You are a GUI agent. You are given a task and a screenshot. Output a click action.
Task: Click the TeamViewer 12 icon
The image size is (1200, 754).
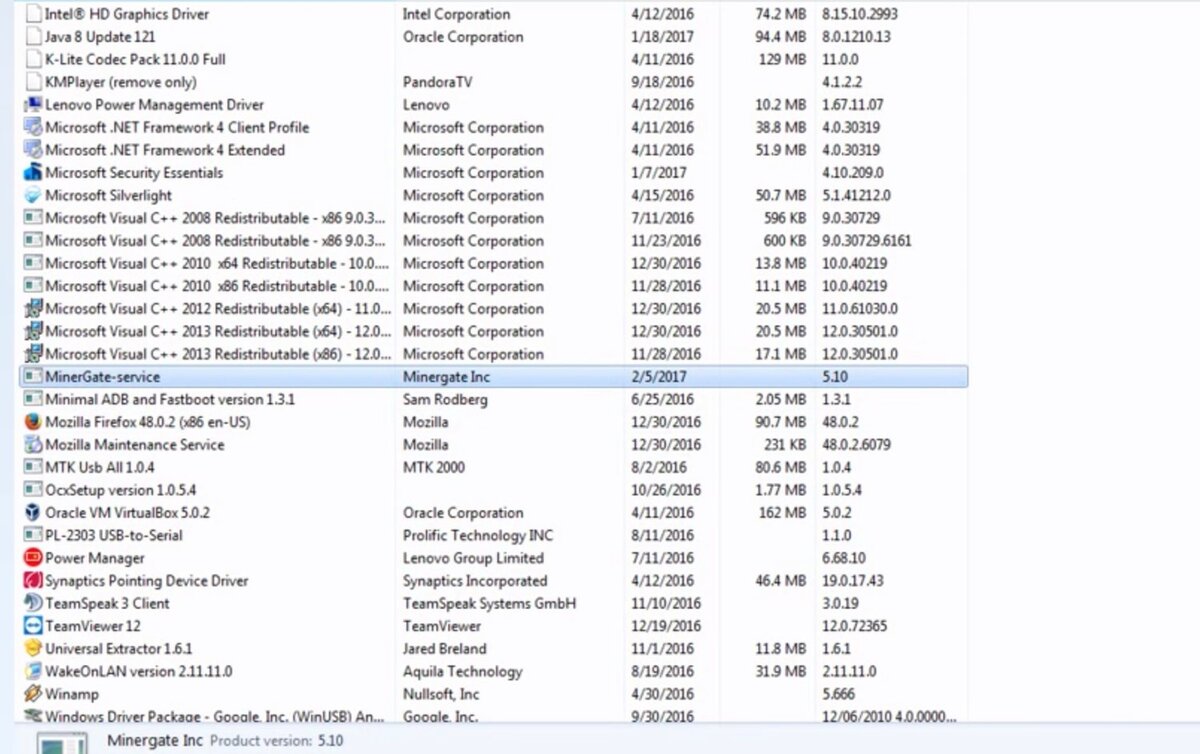[33, 626]
